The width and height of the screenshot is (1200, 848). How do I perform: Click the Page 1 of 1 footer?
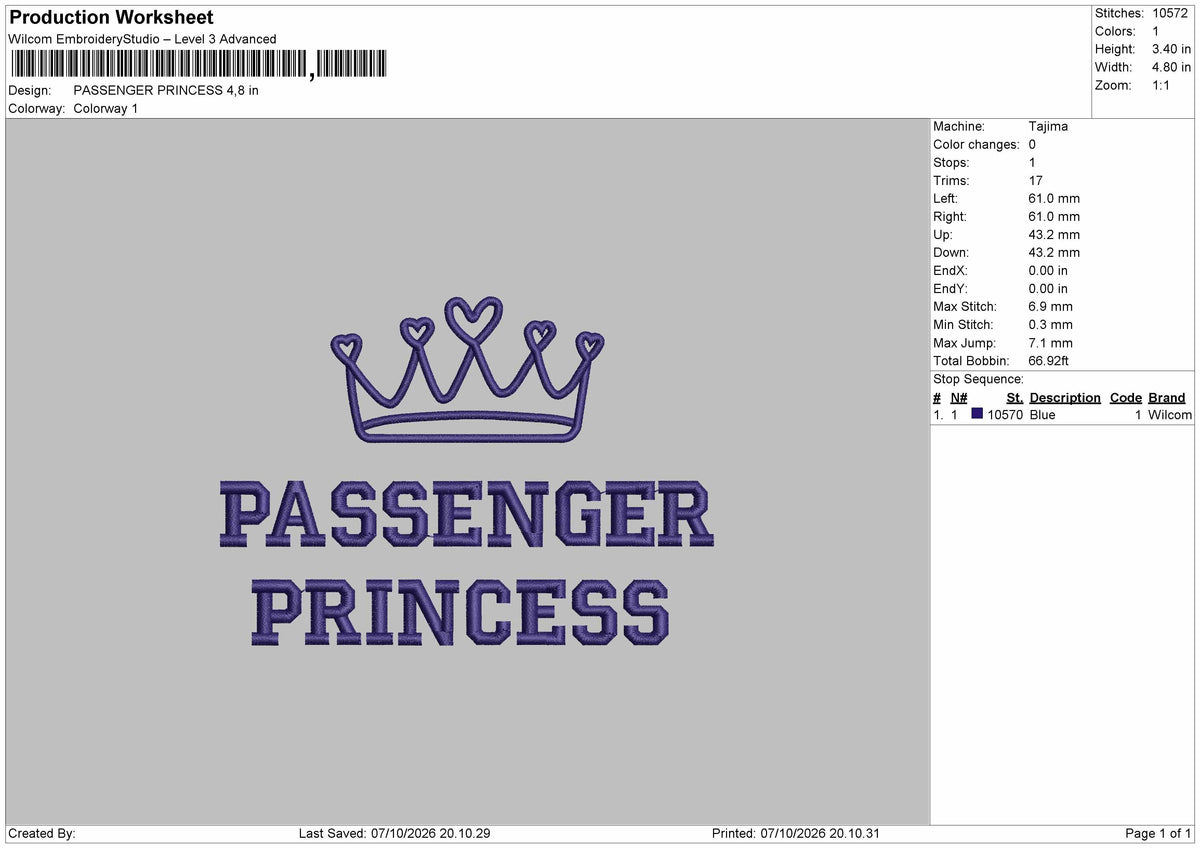[1158, 833]
